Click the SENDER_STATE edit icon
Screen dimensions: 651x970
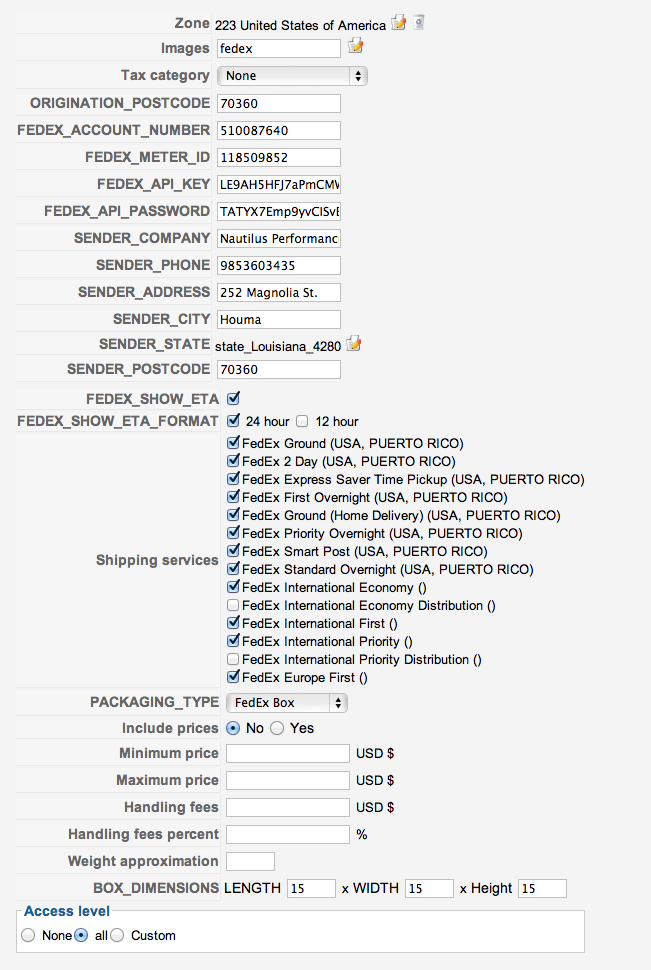(x=354, y=343)
